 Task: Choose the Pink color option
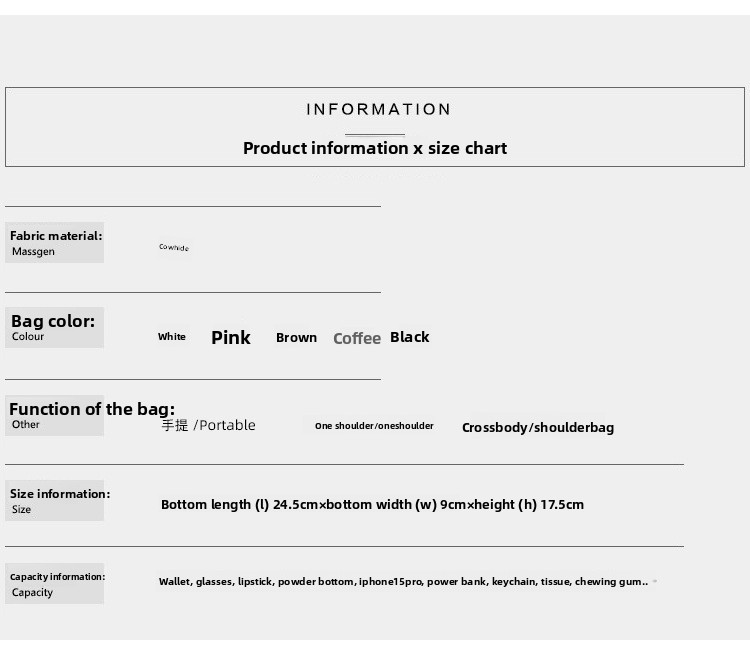[x=231, y=338]
